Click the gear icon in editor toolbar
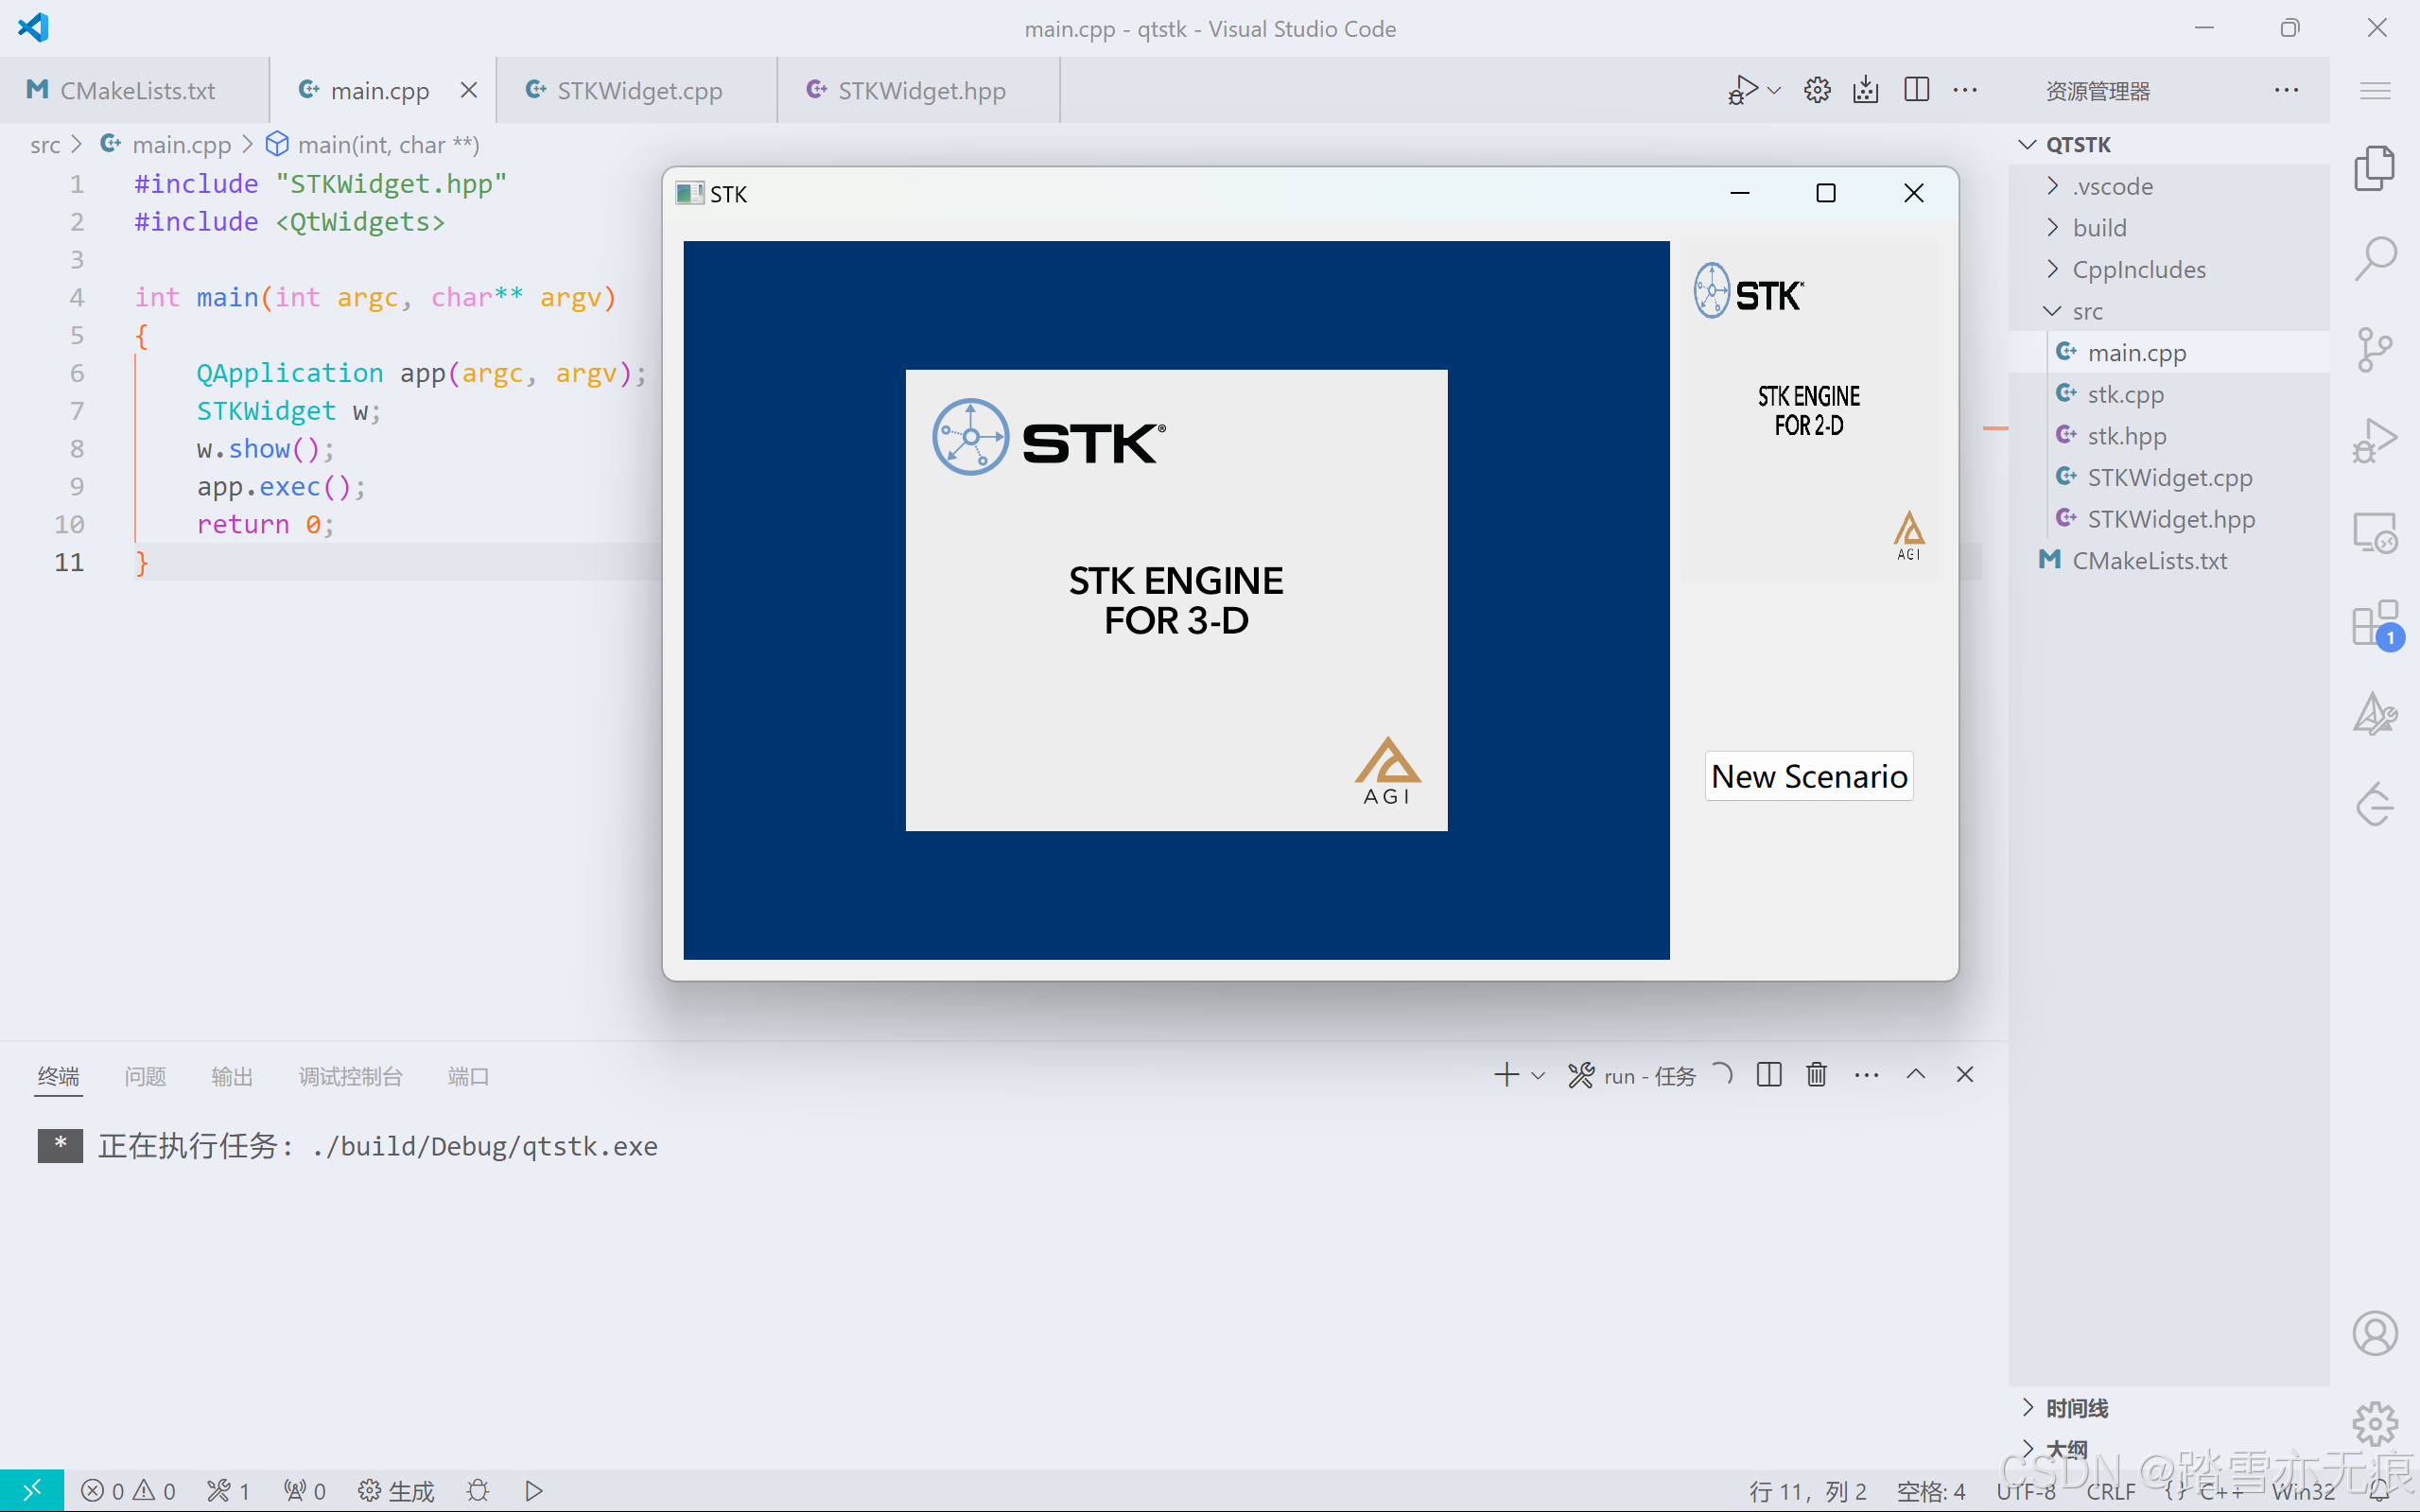Viewport: 2420px width, 1512px height. 1817,90
